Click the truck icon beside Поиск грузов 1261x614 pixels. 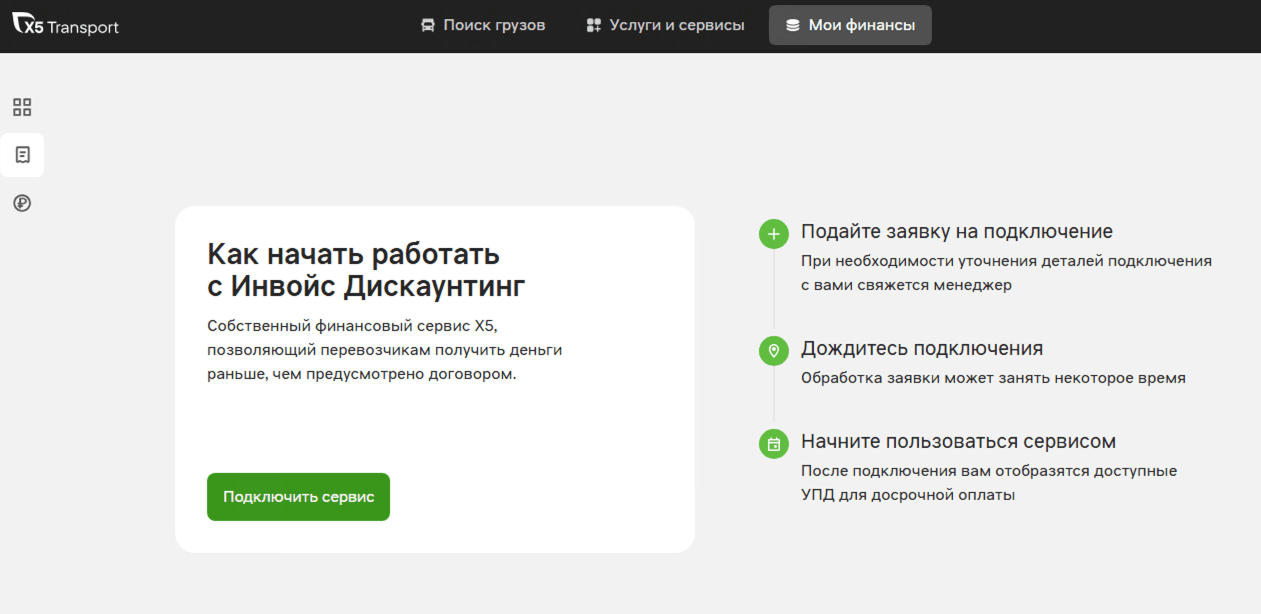[x=428, y=25]
